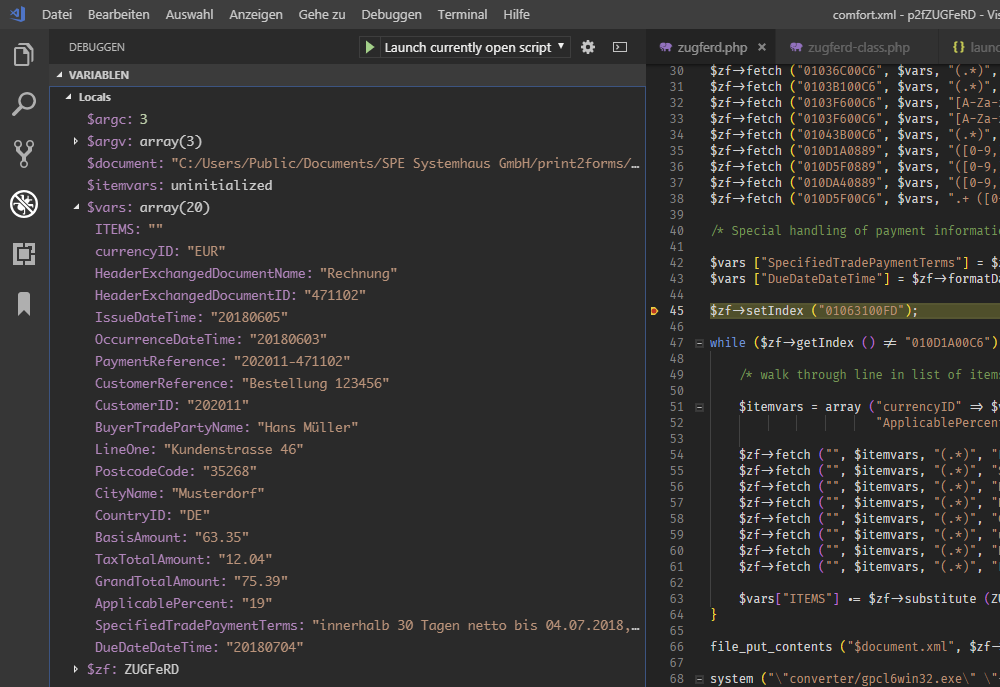Open the Search view icon
The width and height of the screenshot is (1000, 687).
(24, 103)
